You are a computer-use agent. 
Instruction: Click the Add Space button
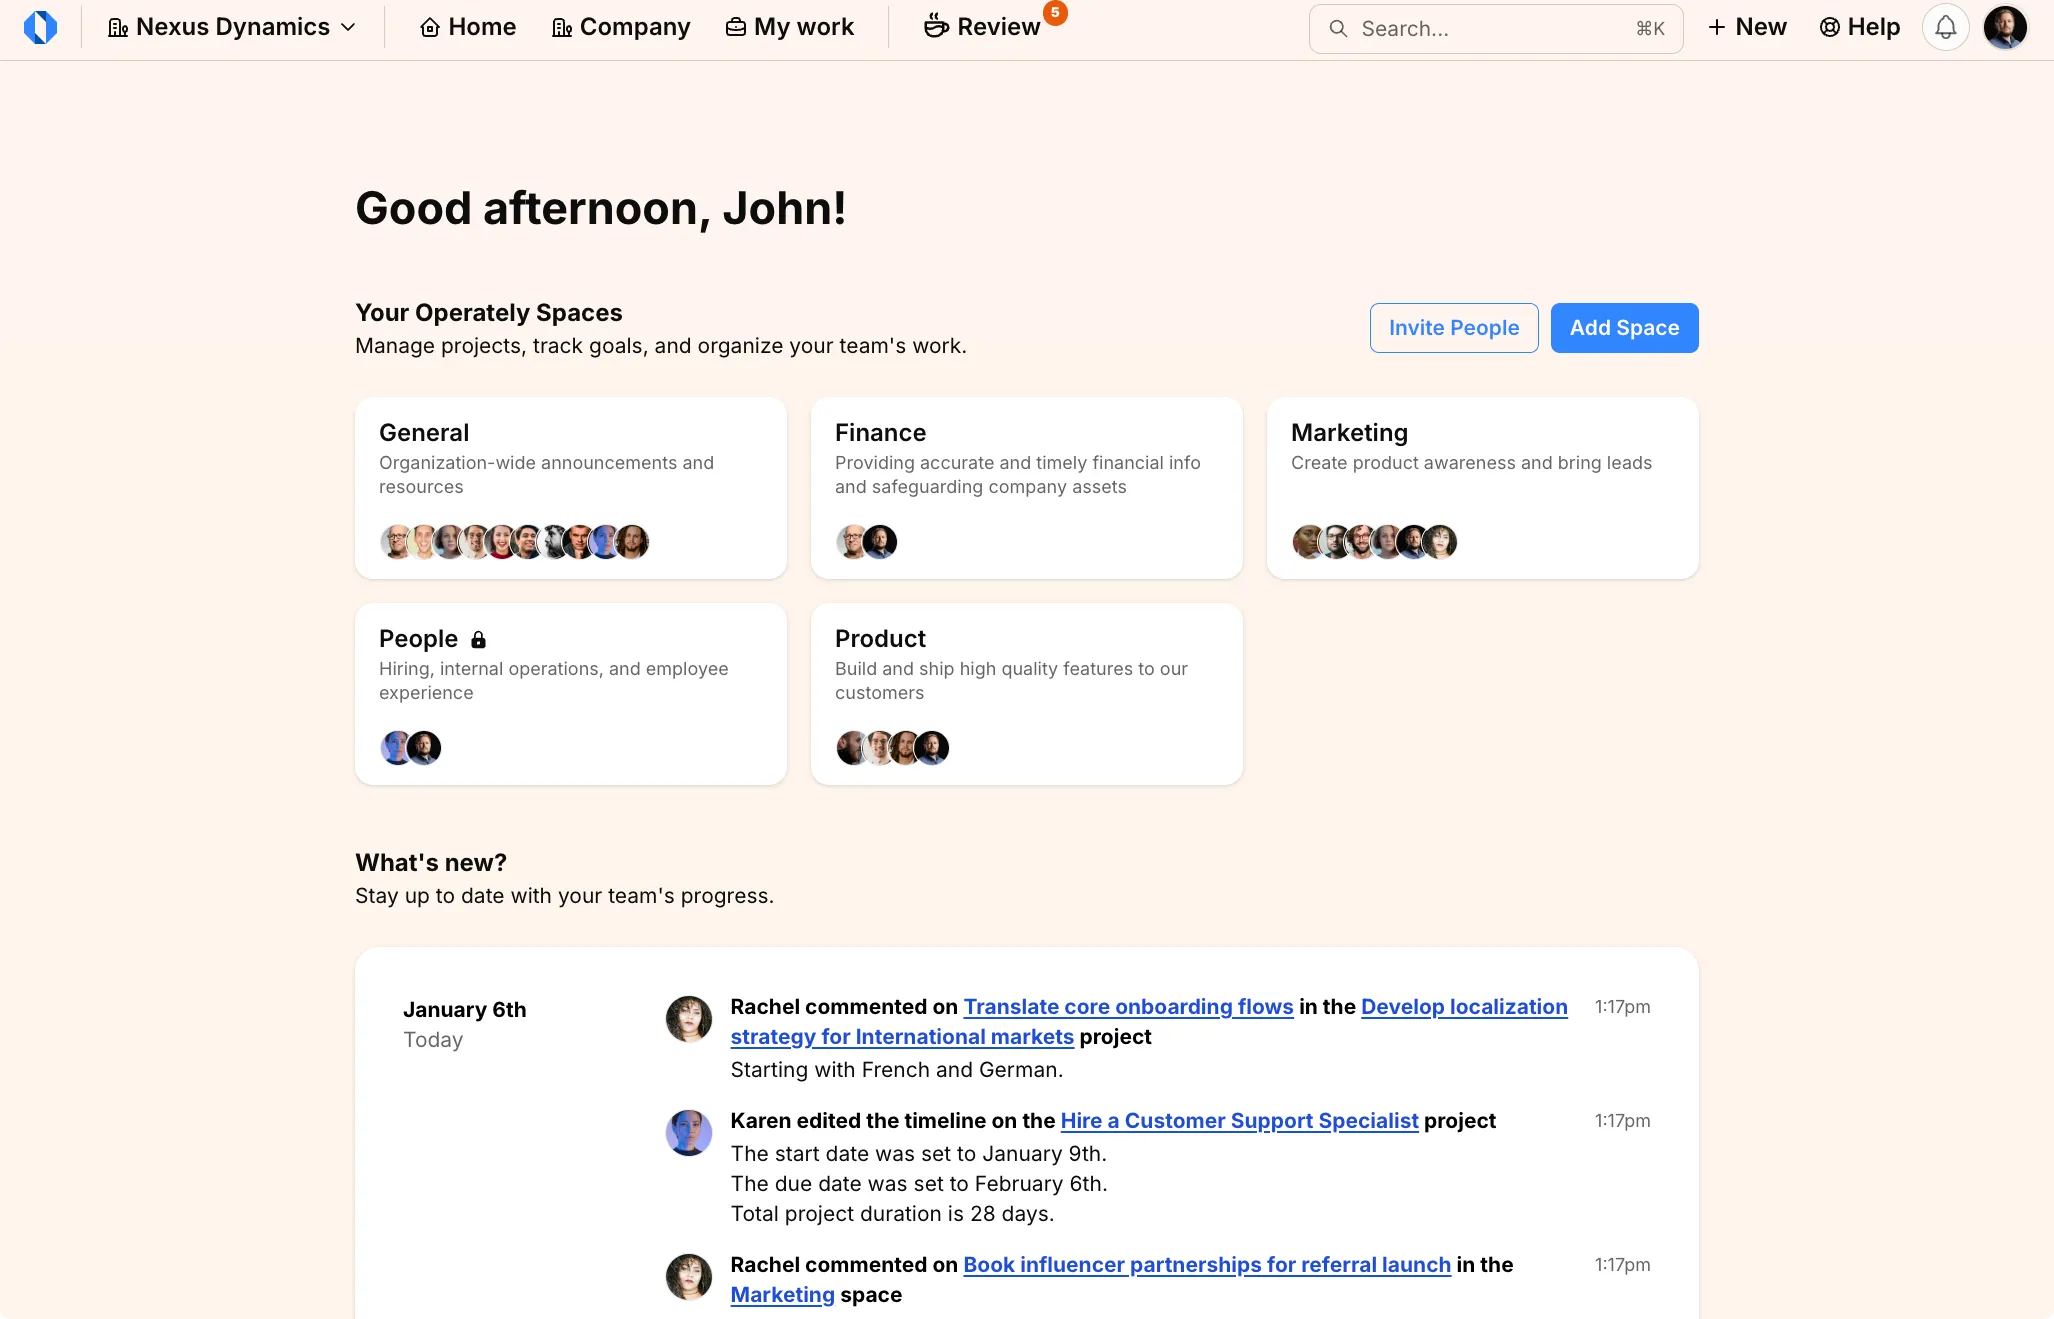point(1623,328)
